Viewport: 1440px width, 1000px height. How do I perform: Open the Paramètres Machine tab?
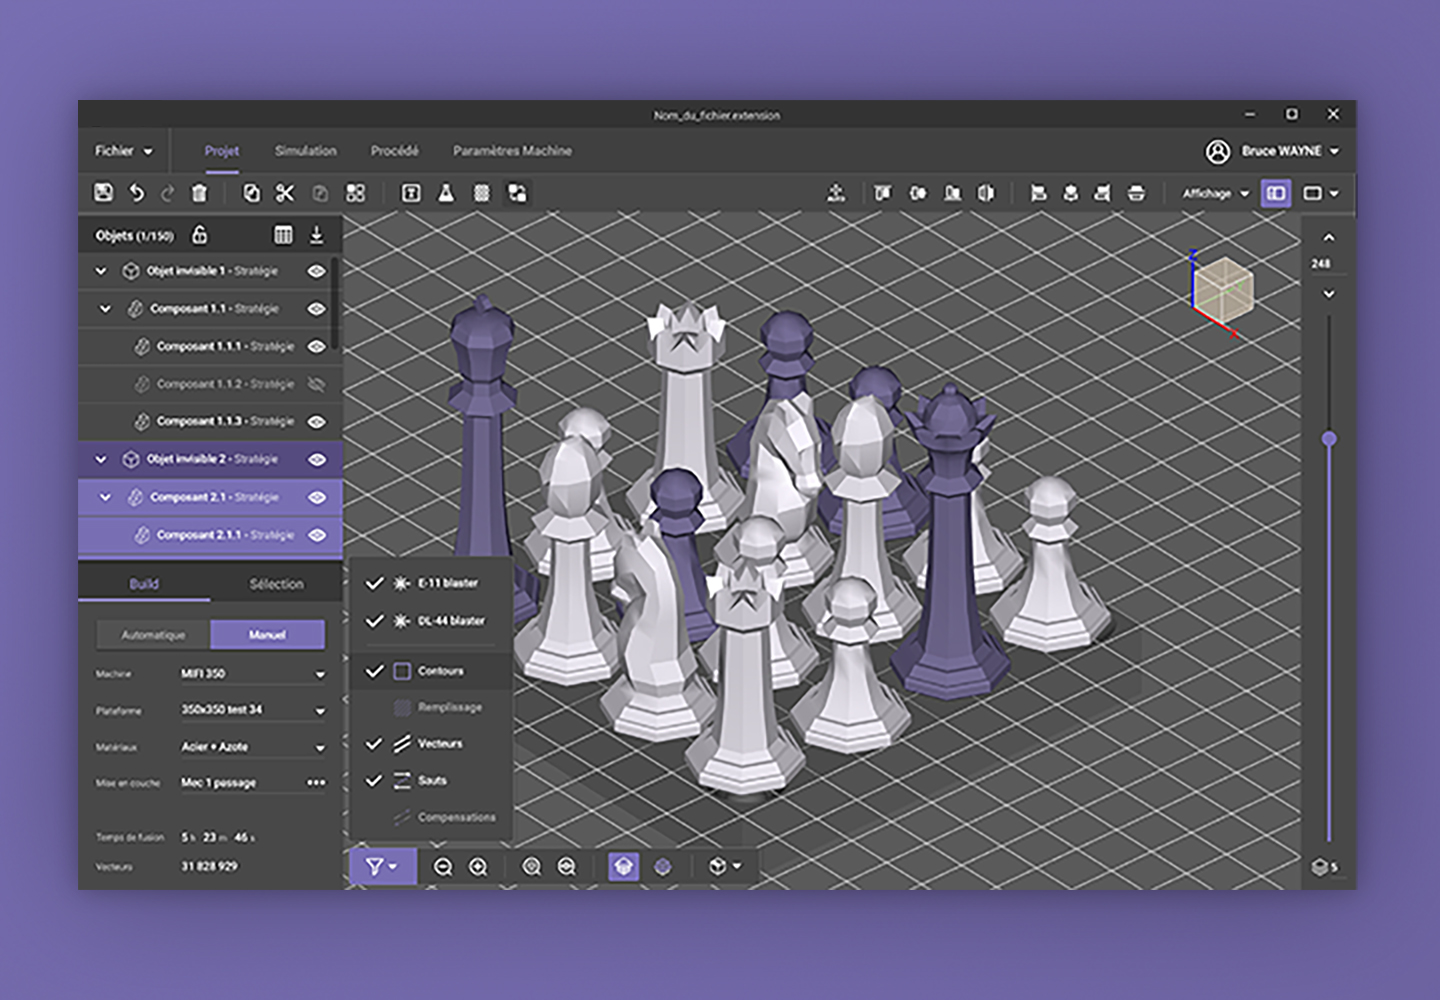pos(512,151)
